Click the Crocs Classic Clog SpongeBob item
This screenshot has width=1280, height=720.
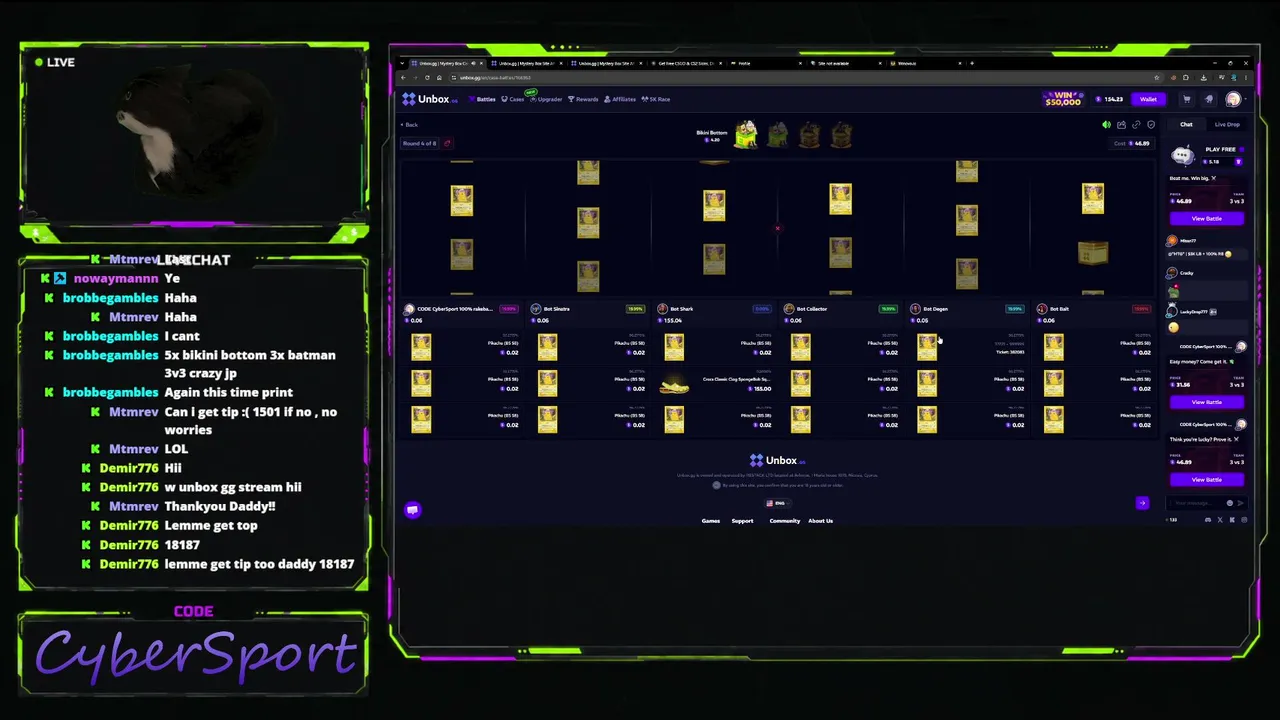coord(675,384)
